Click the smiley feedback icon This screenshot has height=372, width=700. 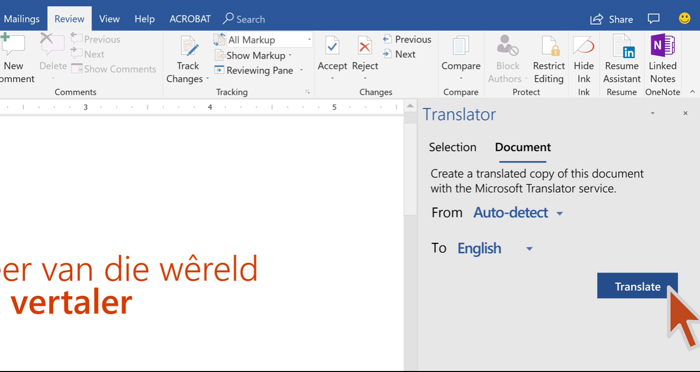684,18
